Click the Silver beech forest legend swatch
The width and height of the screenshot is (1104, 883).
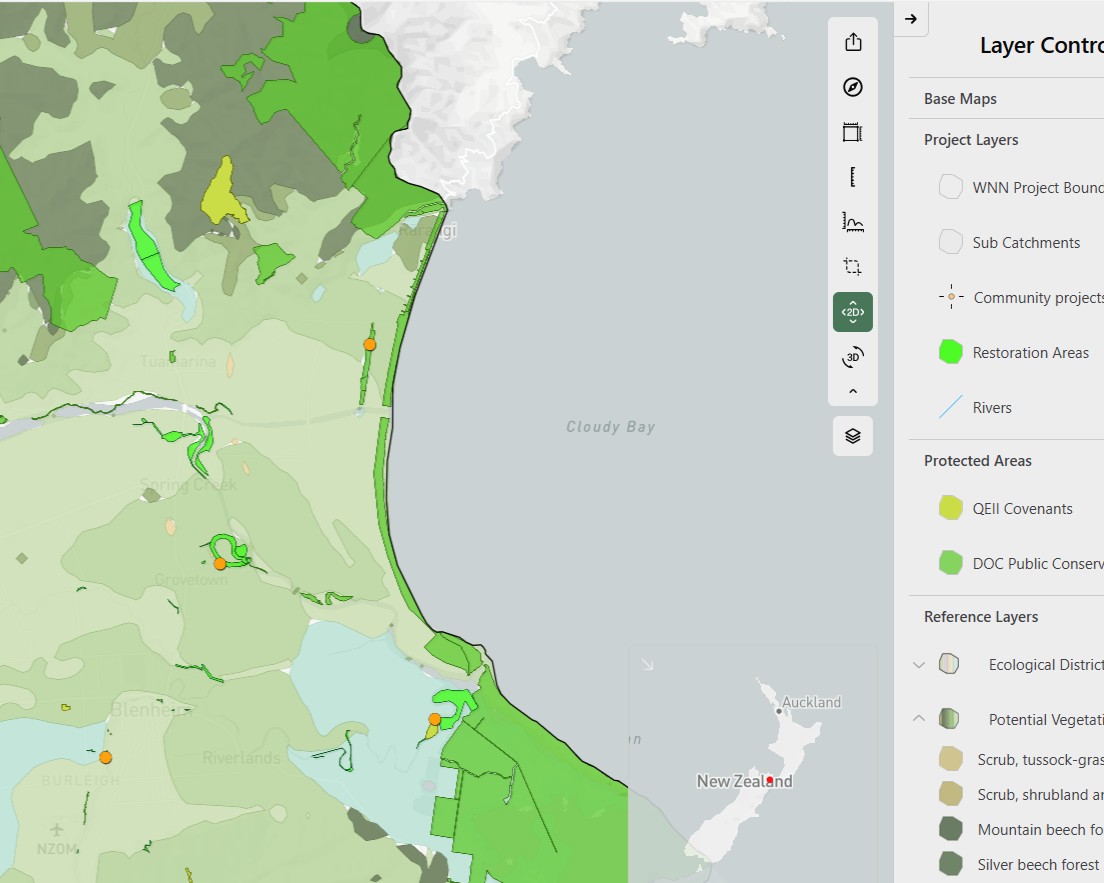[x=951, y=864]
